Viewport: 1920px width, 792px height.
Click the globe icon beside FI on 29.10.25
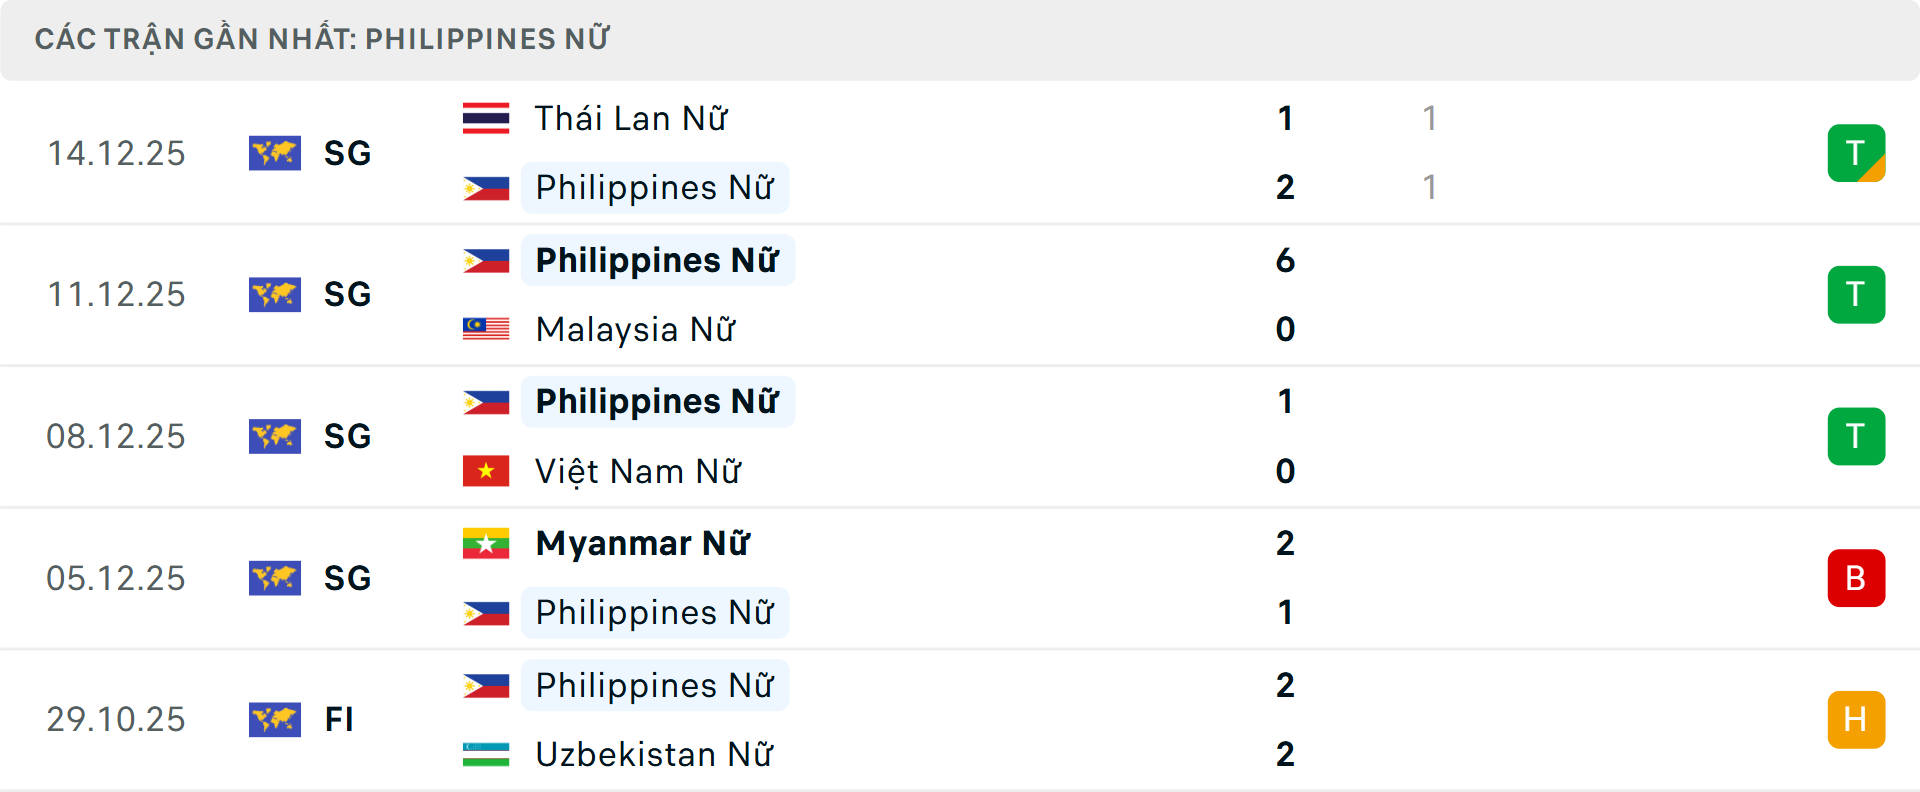point(275,719)
